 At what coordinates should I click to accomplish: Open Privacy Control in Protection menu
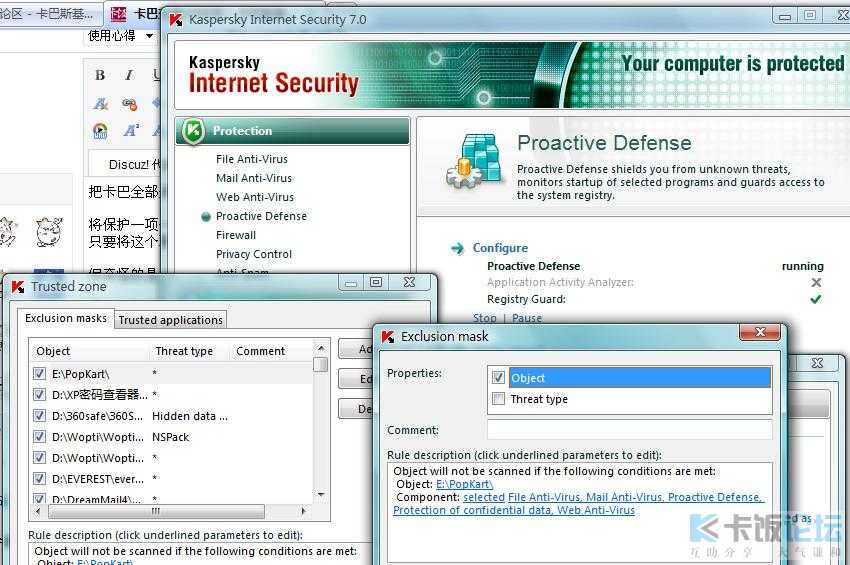pos(254,254)
